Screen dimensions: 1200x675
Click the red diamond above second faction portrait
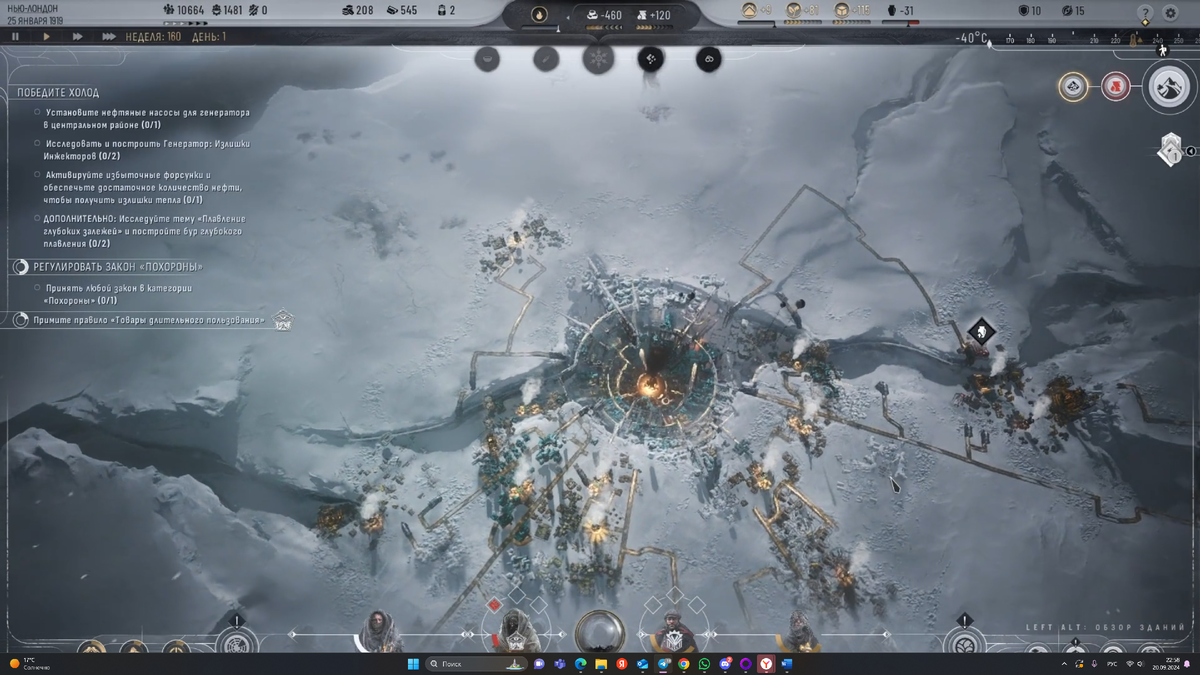click(x=493, y=605)
